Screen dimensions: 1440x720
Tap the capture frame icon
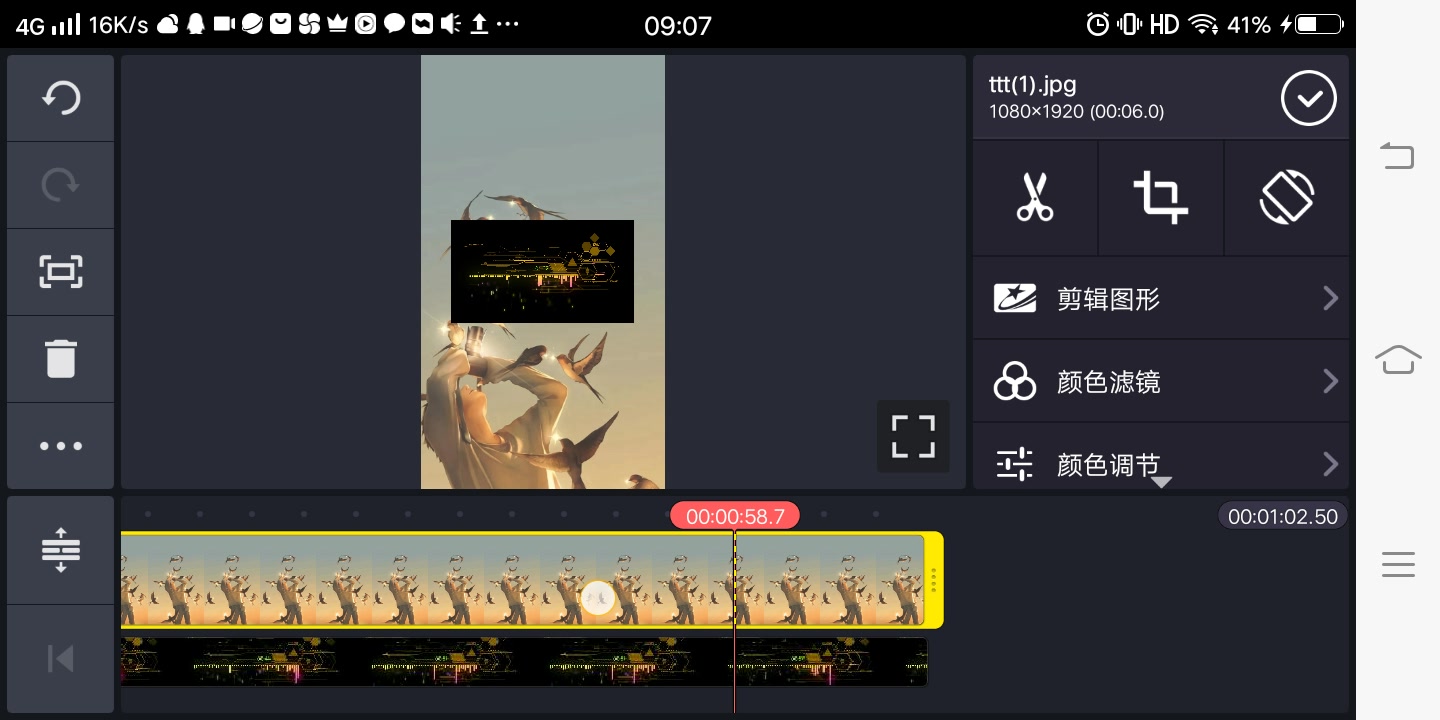pos(61,272)
